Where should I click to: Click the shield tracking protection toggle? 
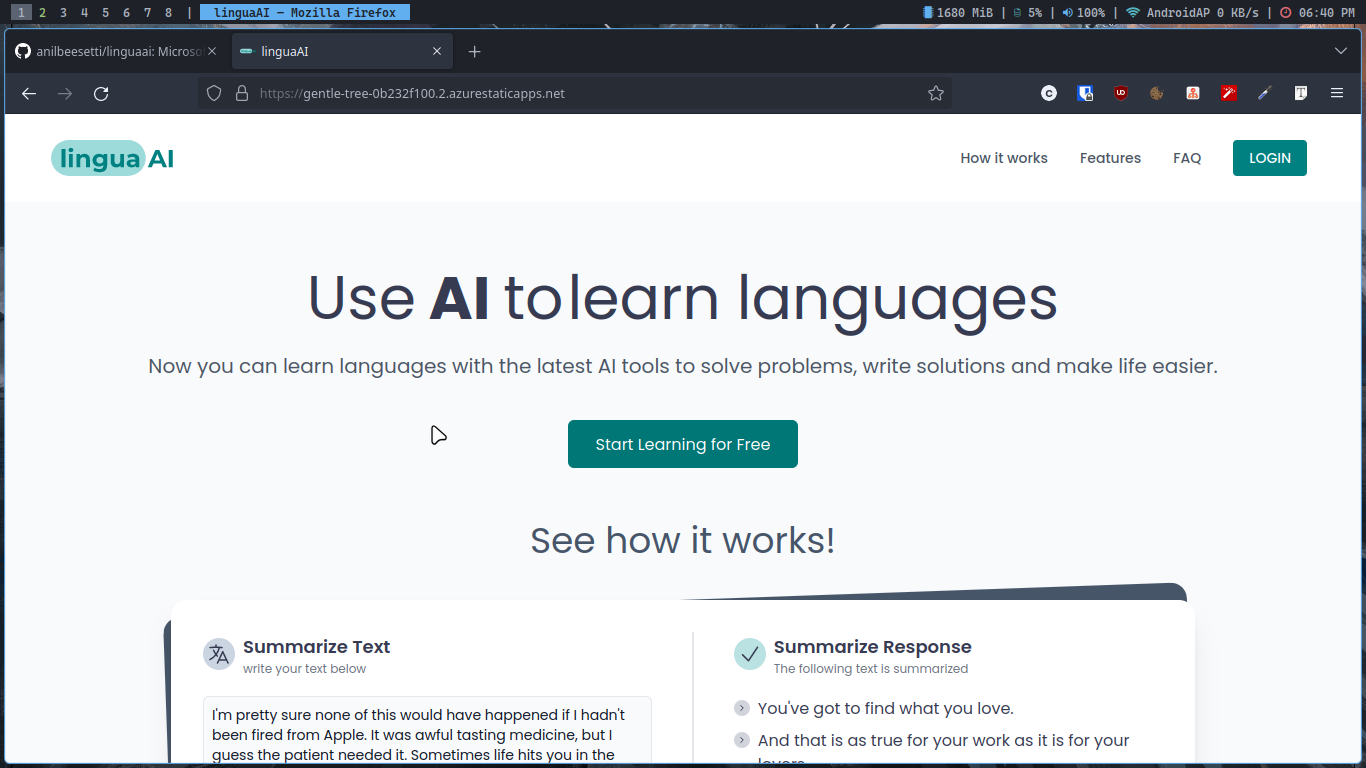point(214,93)
